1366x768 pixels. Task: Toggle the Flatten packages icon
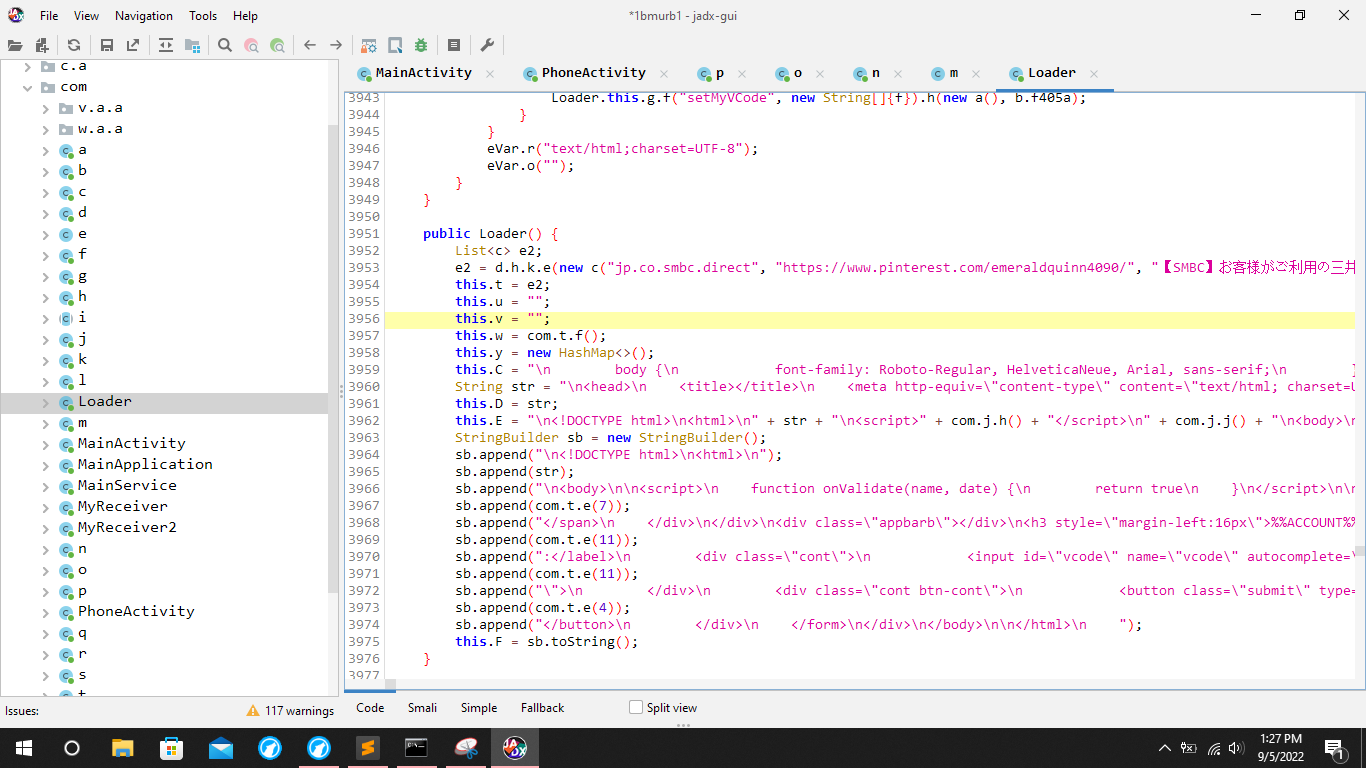(x=192, y=45)
